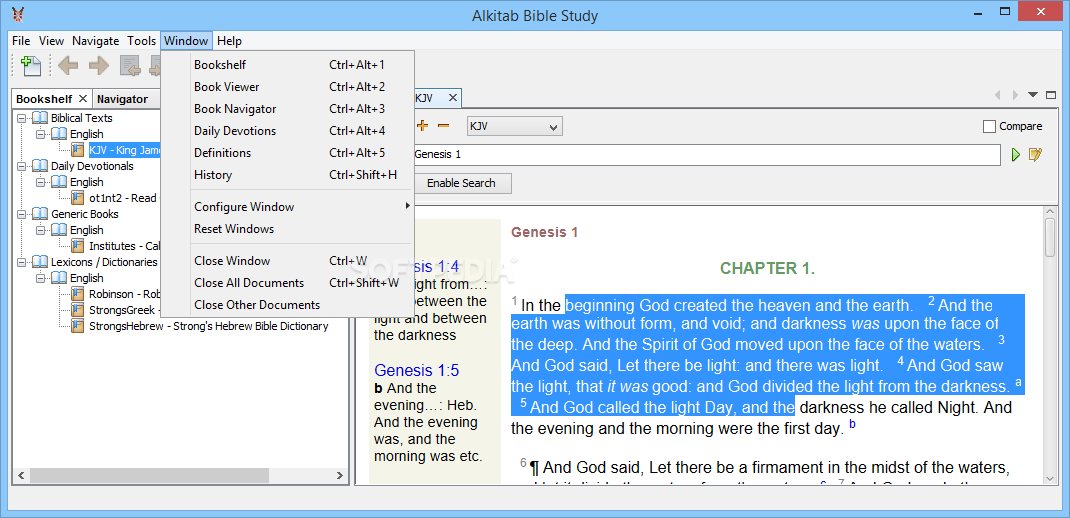Image resolution: width=1070 pixels, height=518 pixels.
Task: Open the KJV translation dropdown
Action: (514, 126)
